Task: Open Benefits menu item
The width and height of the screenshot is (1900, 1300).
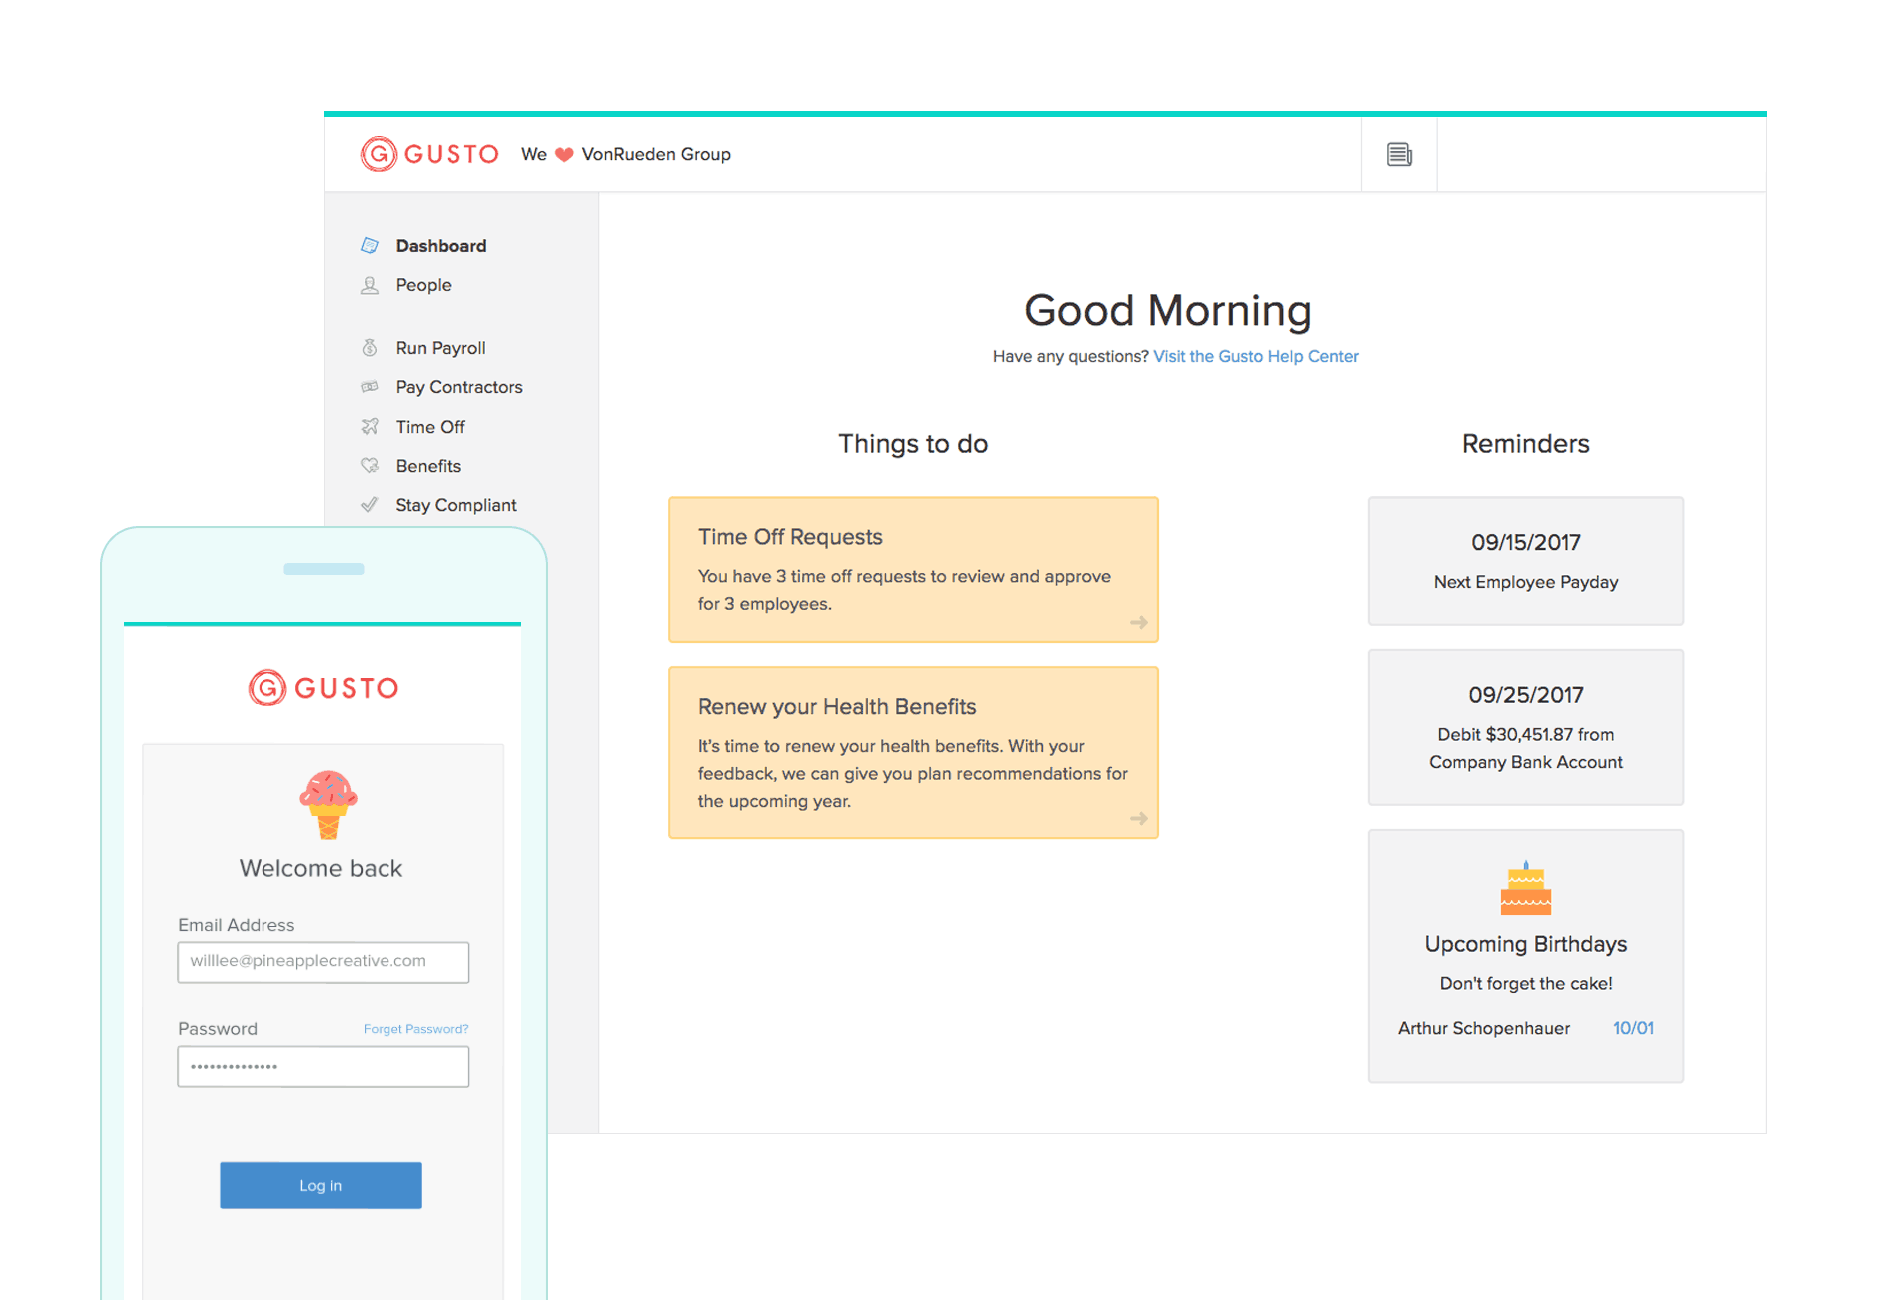Action: click(428, 466)
